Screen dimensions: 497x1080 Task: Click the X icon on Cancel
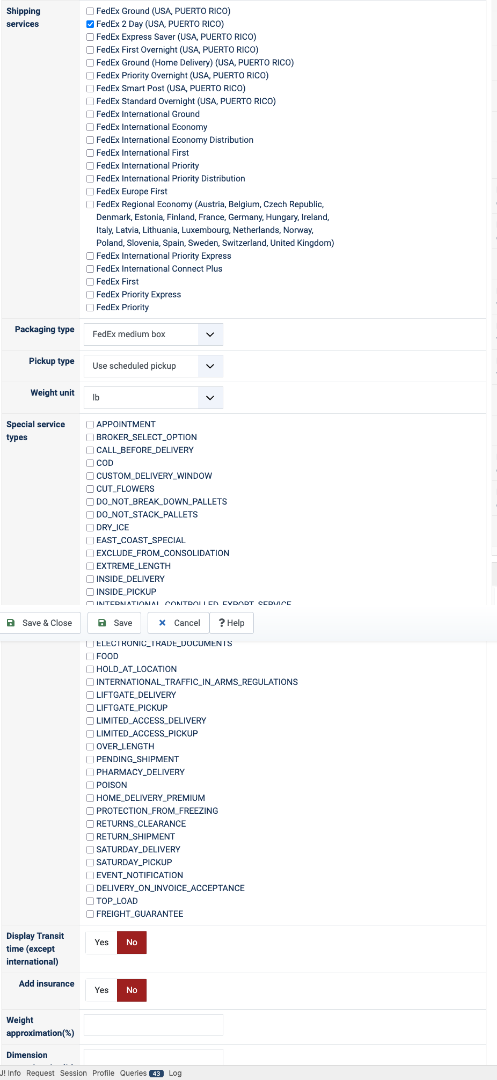162,623
